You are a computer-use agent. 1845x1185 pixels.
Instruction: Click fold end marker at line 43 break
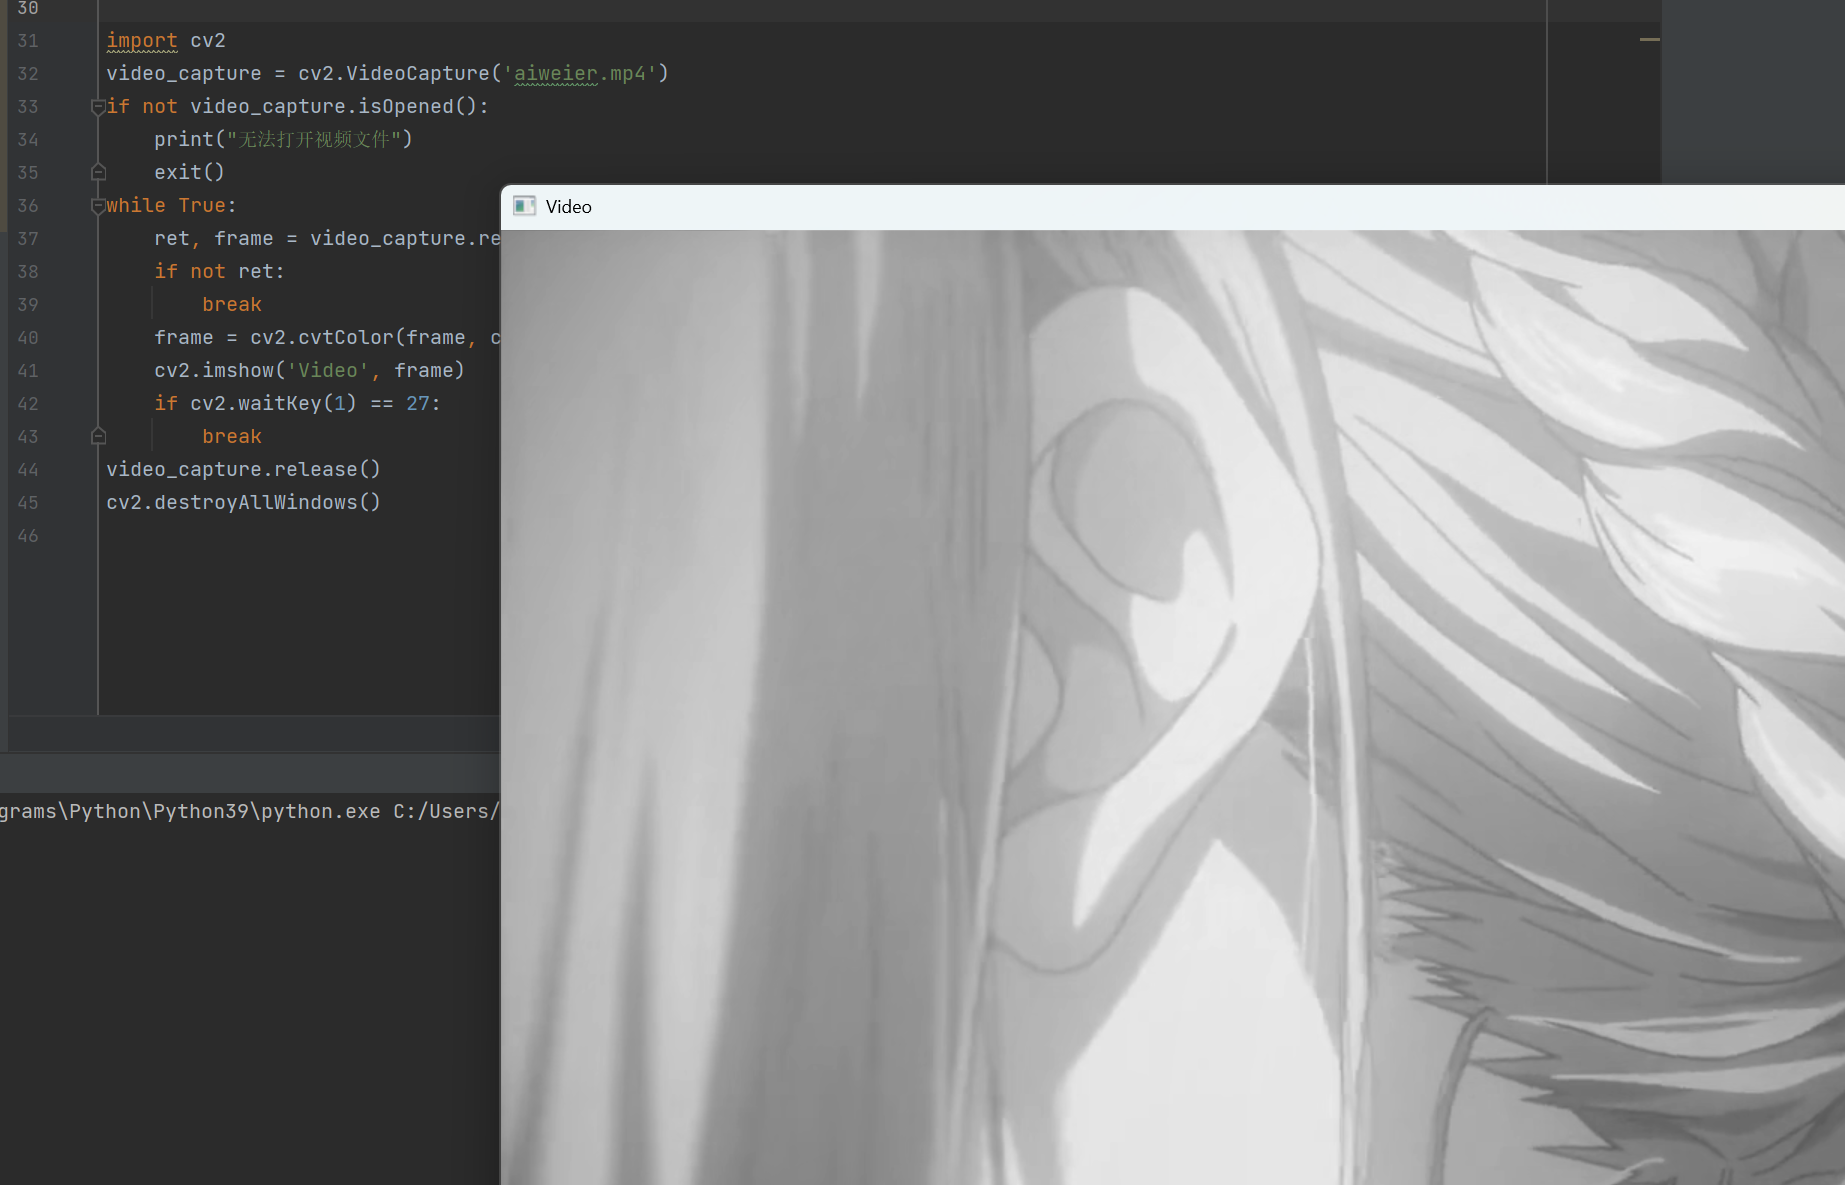98,437
